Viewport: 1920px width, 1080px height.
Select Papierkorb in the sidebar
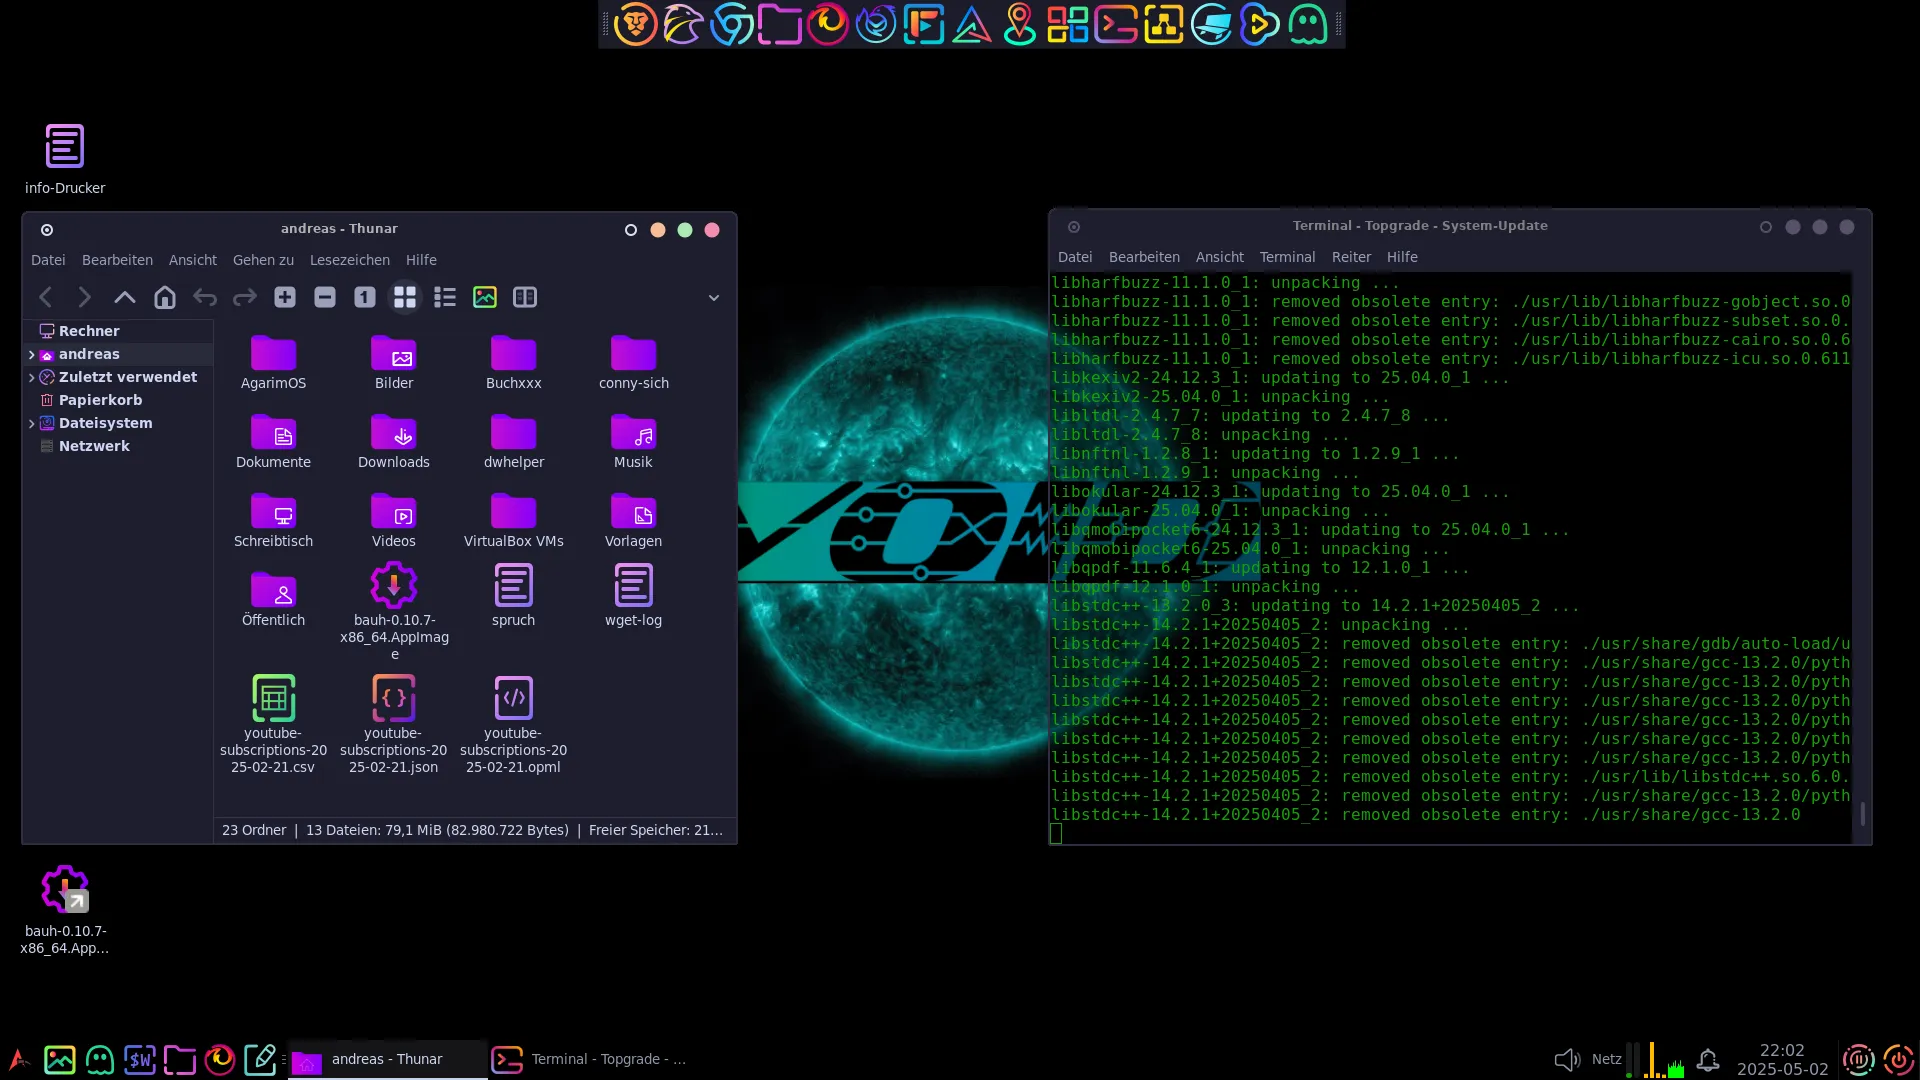(x=100, y=400)
